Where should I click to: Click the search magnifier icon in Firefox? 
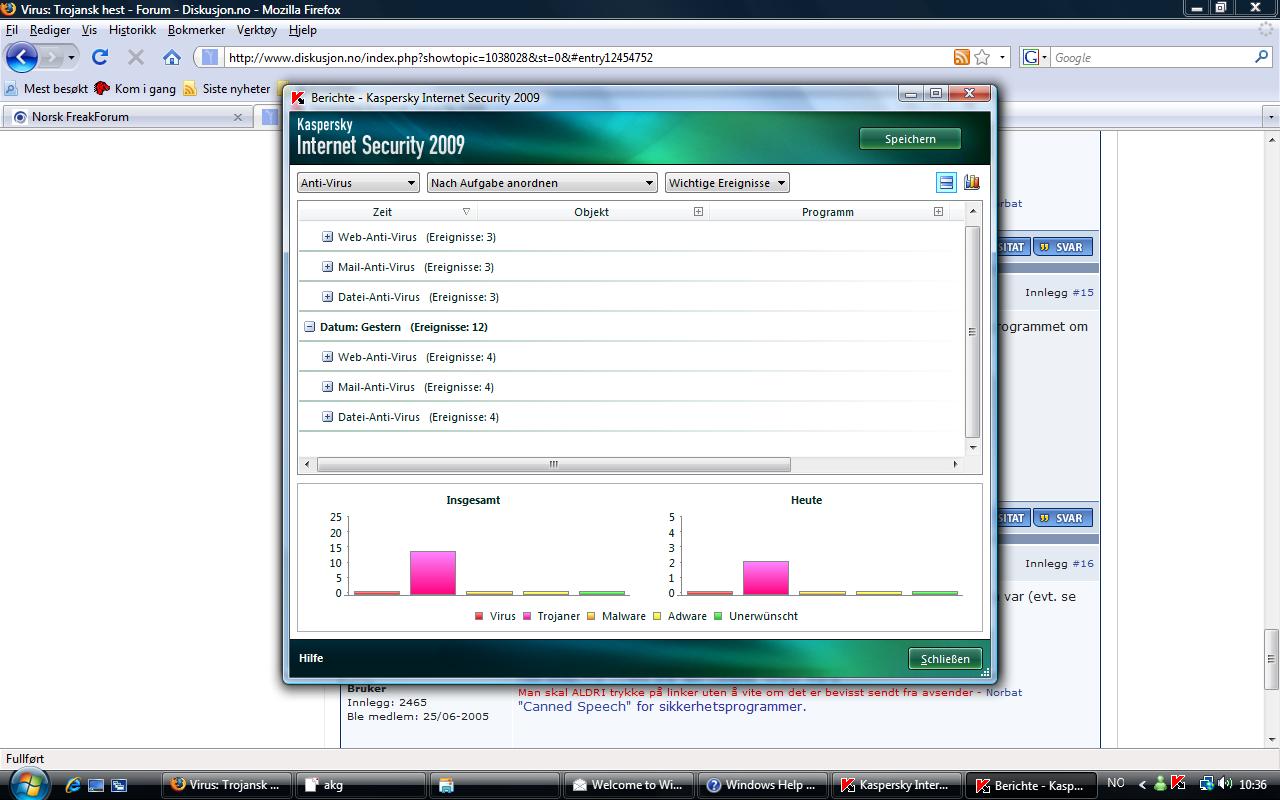[x=1263, y=57]
